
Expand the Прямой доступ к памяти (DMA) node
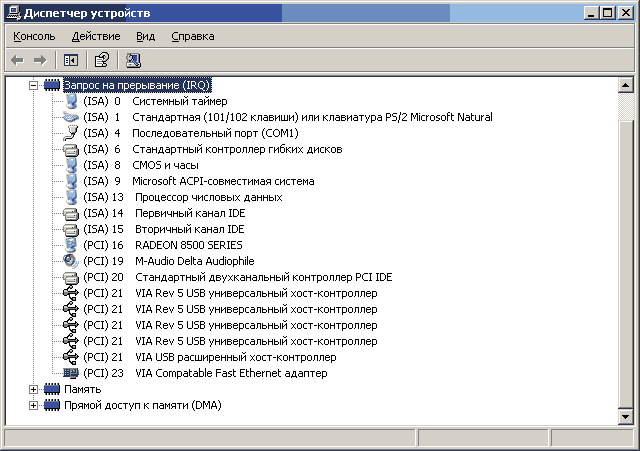tap(34, 405)
